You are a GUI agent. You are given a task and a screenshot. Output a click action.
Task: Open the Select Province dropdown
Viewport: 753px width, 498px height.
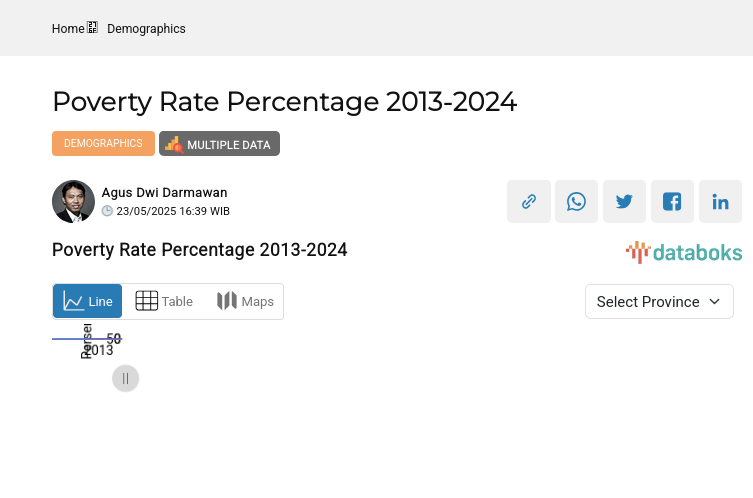pyautogui.click(x=659, y=301)
